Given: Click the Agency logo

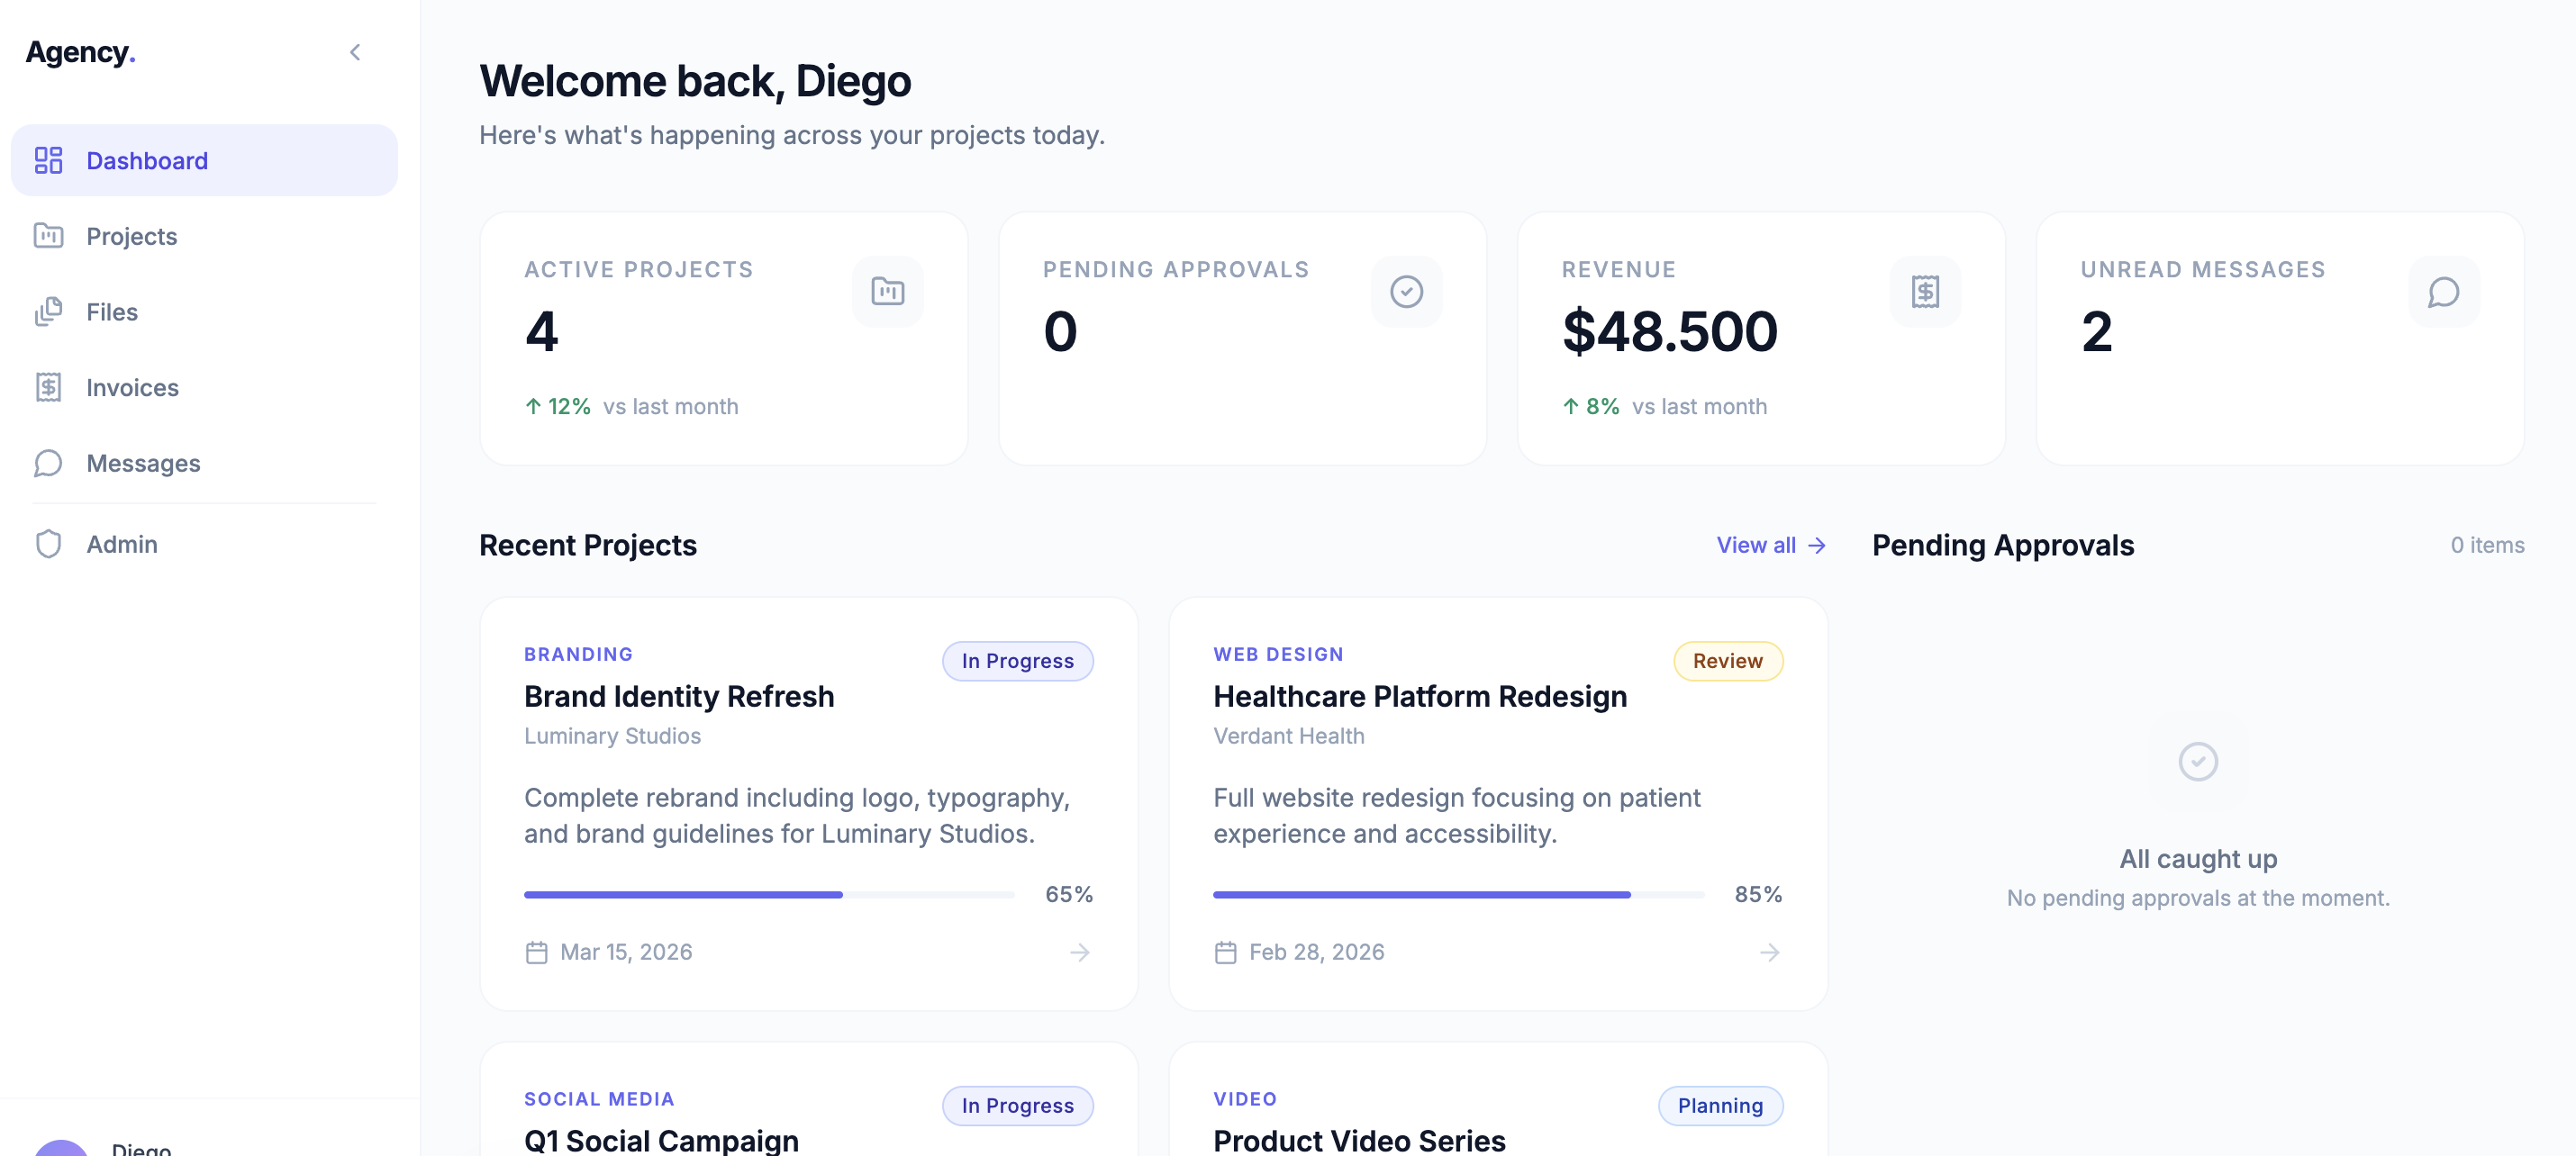Looking at the screenshot, I should (x=80, y=52).
